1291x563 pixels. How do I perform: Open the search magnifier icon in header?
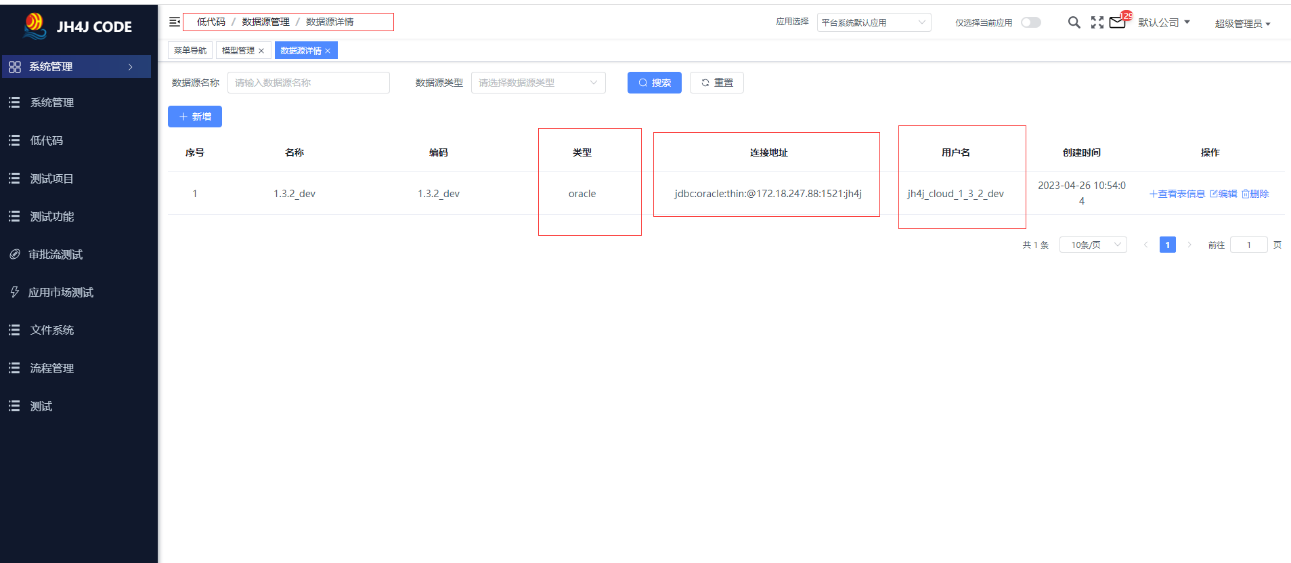coord(1074,22)
